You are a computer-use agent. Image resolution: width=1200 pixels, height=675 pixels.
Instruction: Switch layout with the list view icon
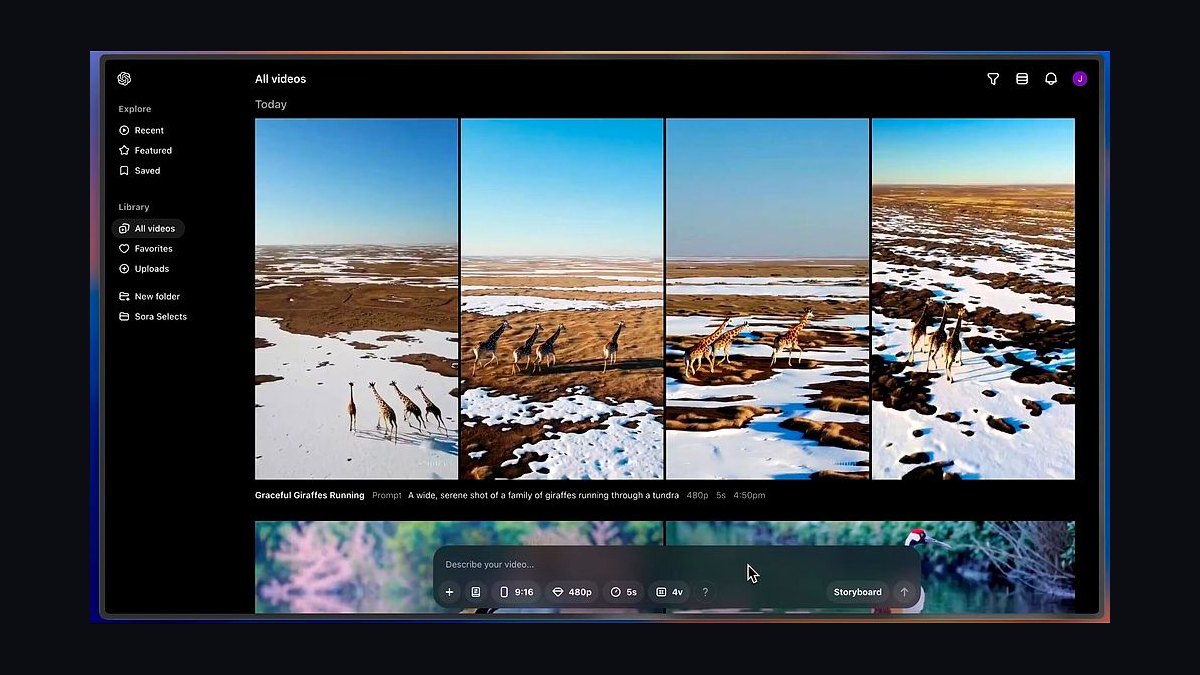1022,79
